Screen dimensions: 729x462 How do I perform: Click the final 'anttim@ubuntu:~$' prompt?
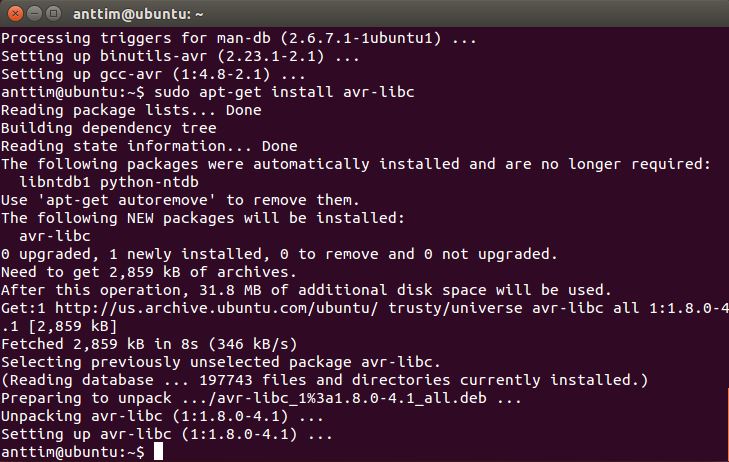click(x=73, y=452)
